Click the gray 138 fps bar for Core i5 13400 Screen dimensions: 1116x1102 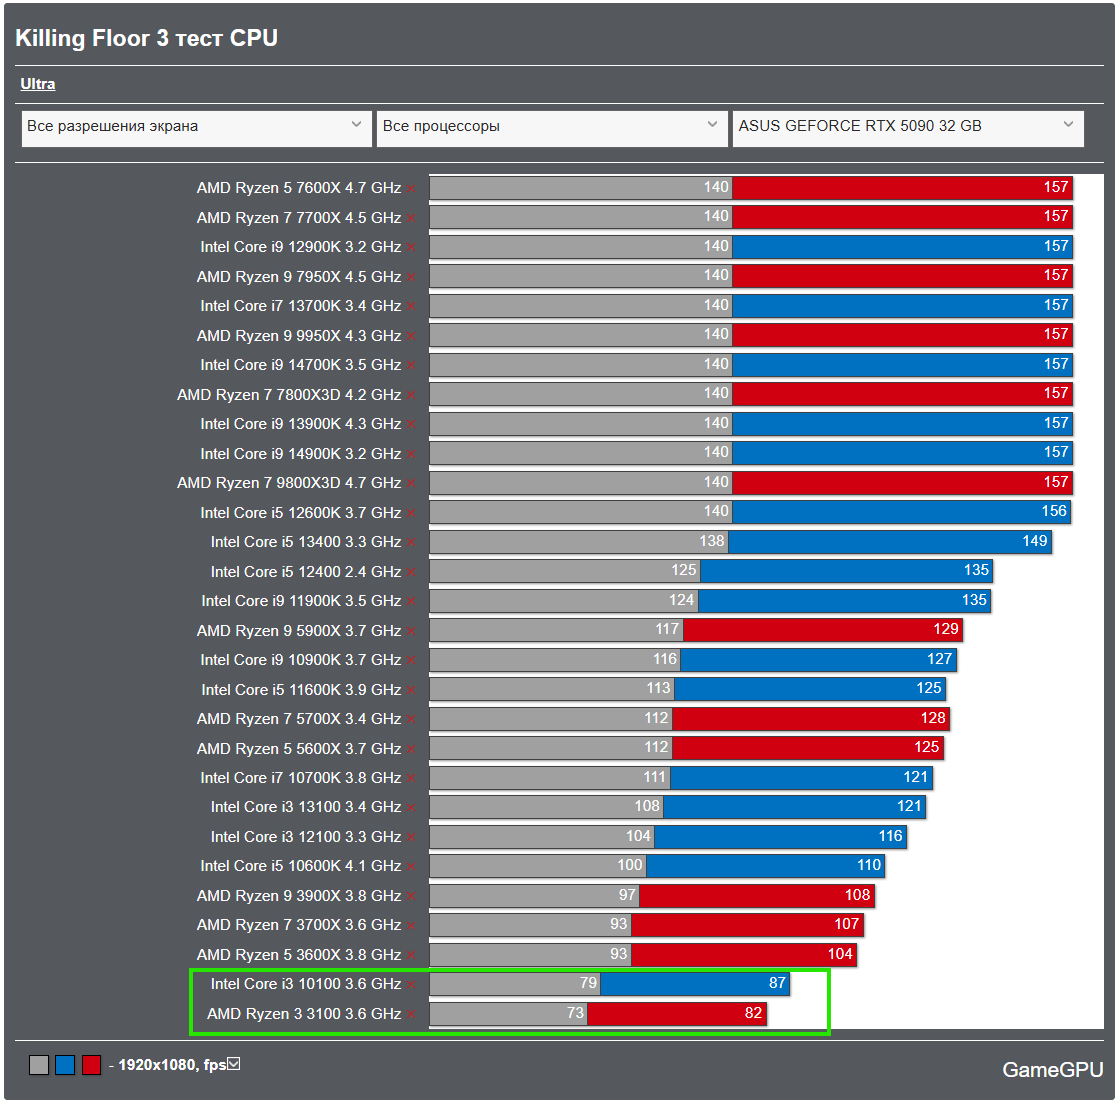pyautogui.click(x=579, y=542)
